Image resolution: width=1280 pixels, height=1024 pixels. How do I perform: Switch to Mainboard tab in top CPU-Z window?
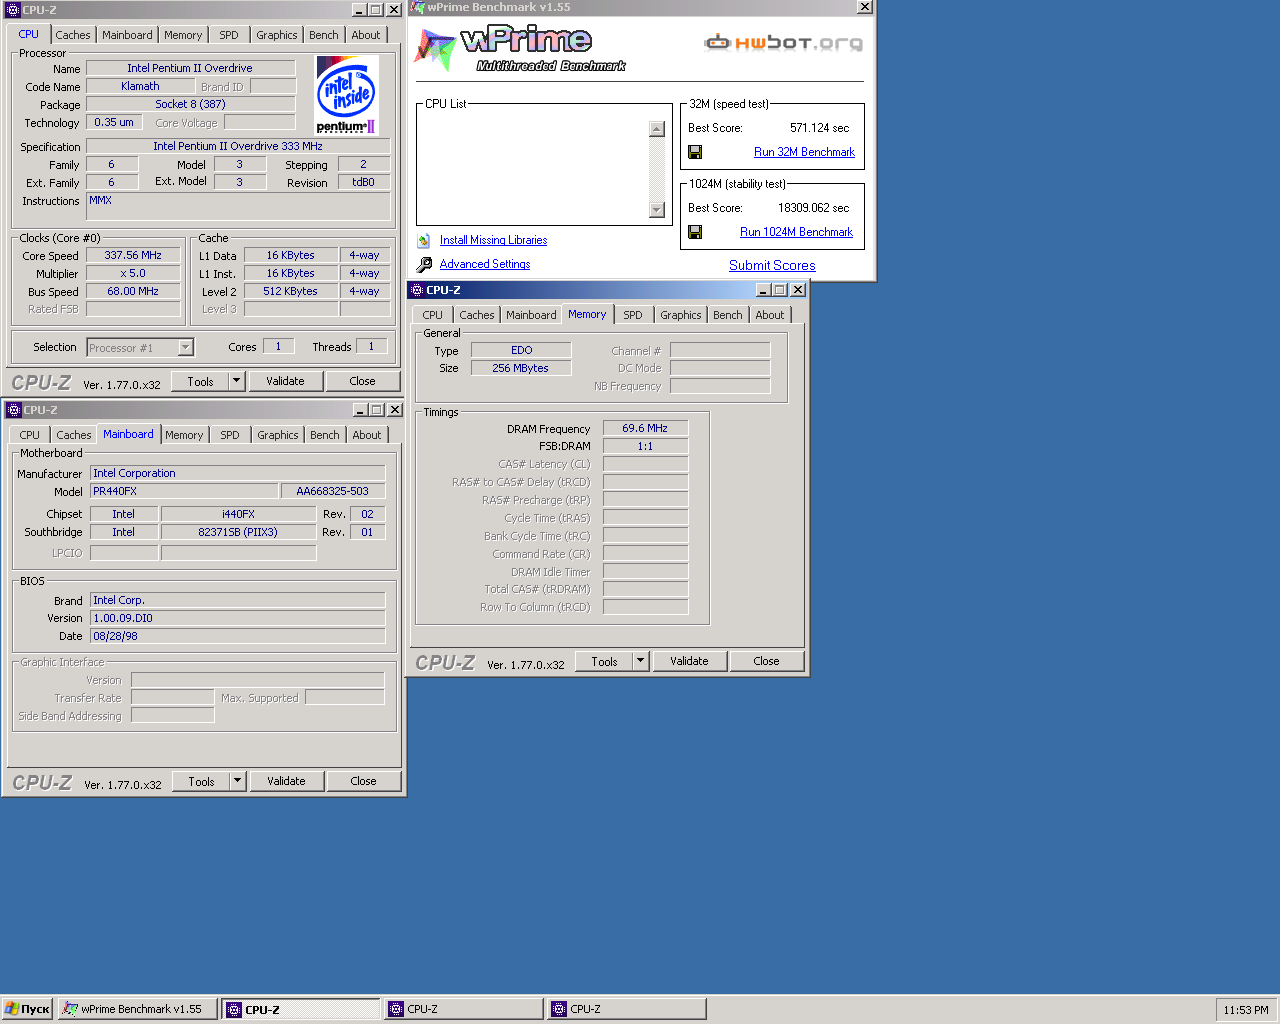point(128,35)
